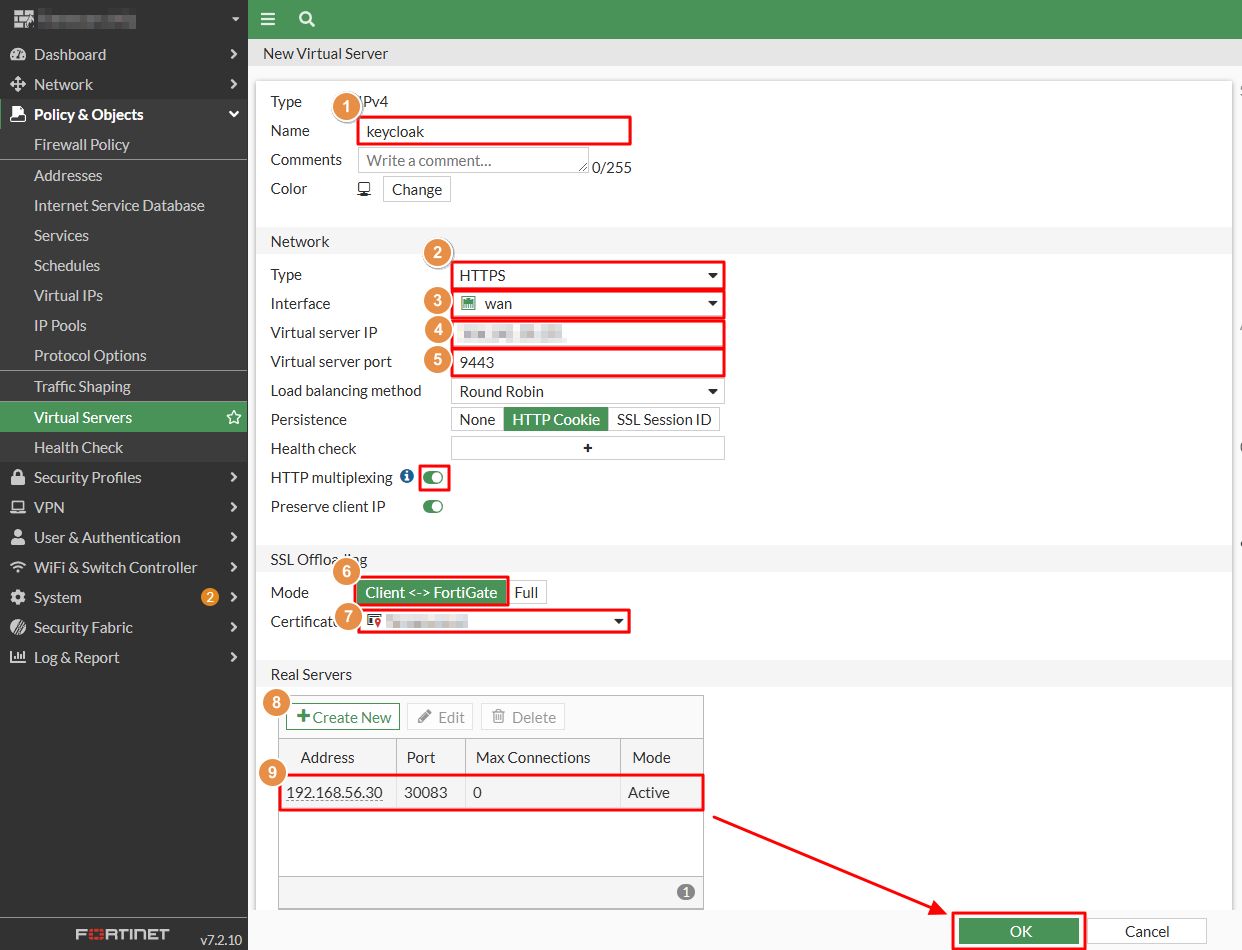Click the VPN monitor icon
1242x950 pixels.
[x=17, y=507]
